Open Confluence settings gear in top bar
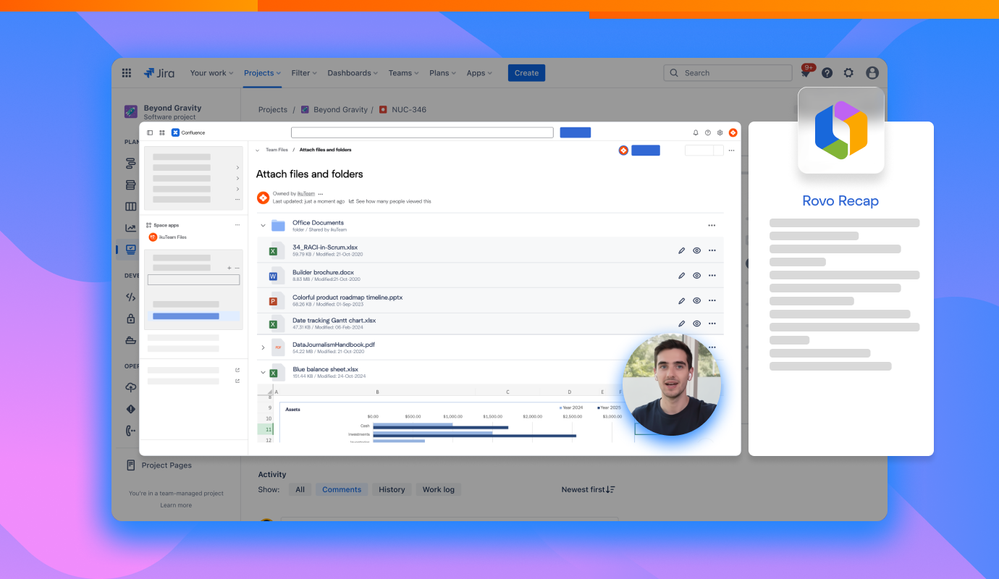This screenshot has width=999, height=579. (x=720, y=132)
